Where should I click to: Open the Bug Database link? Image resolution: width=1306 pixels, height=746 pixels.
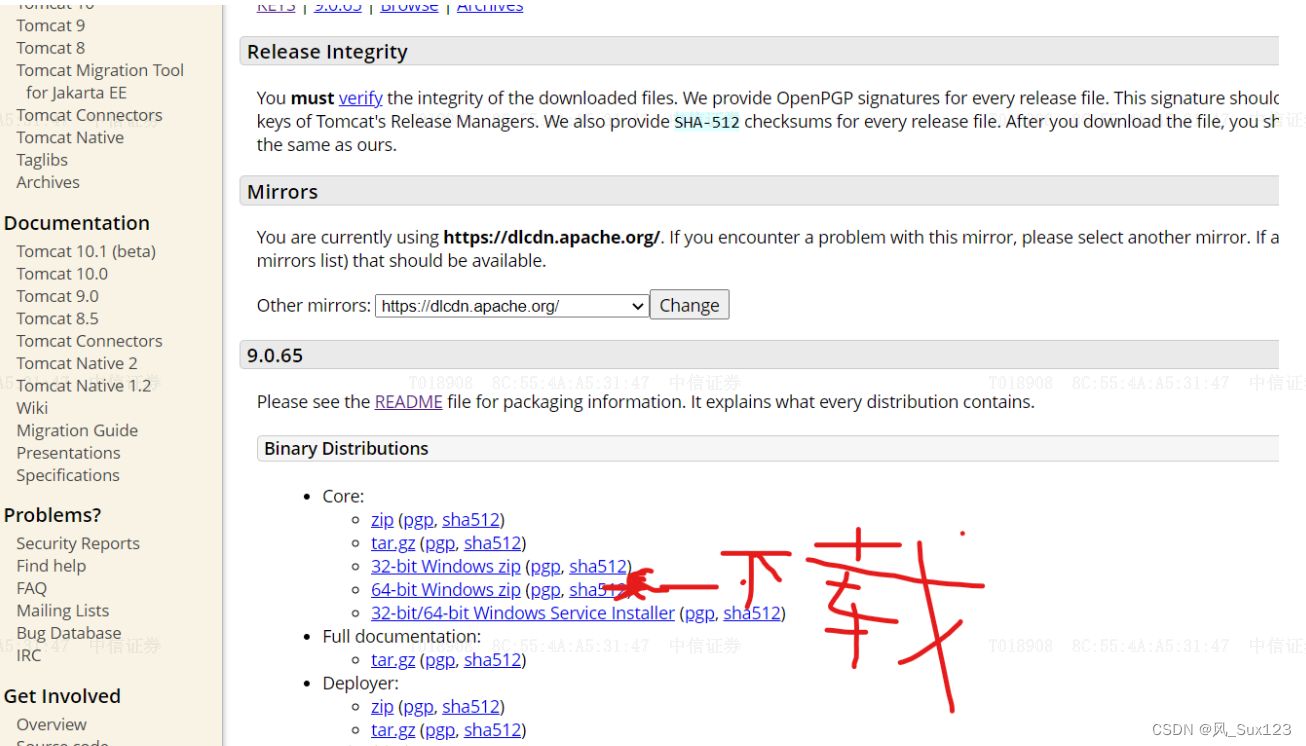point(69,633)
